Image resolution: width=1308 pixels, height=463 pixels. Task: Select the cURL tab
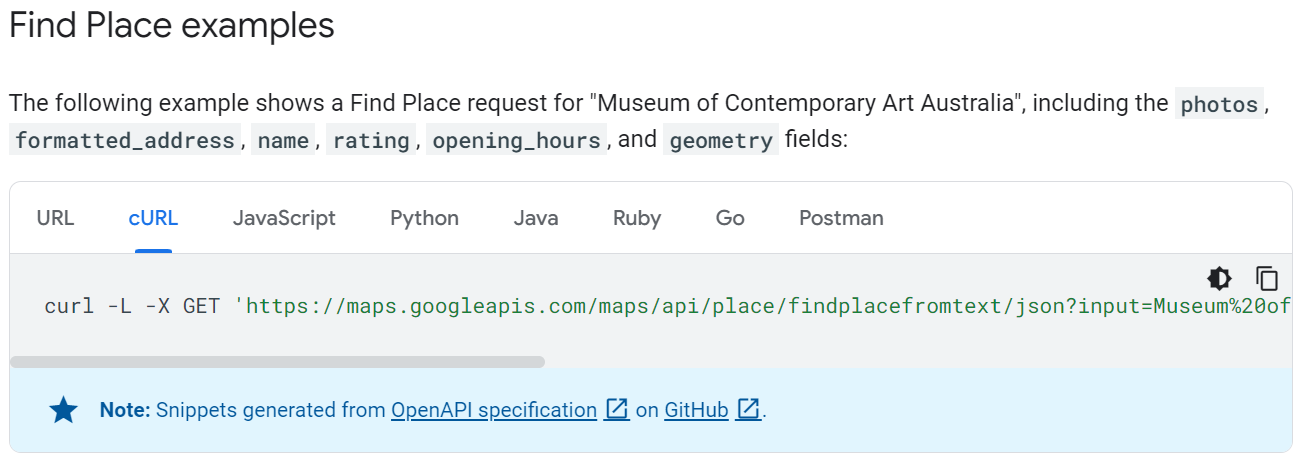[x=153, y=218]
